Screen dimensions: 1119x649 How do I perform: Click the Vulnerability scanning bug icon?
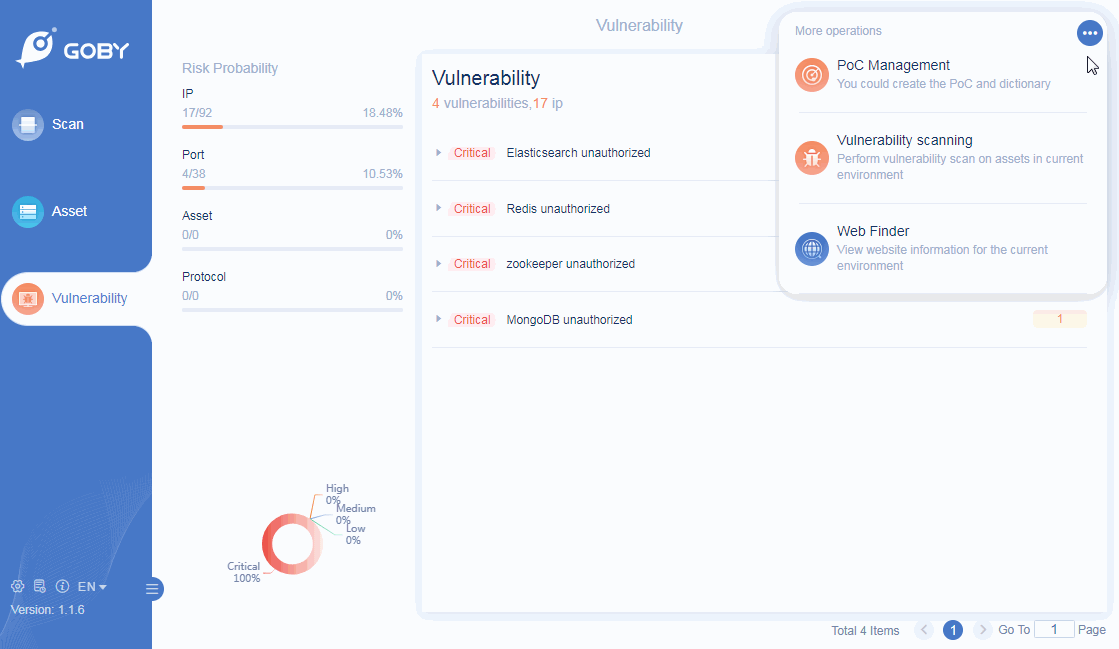[812, 157]
